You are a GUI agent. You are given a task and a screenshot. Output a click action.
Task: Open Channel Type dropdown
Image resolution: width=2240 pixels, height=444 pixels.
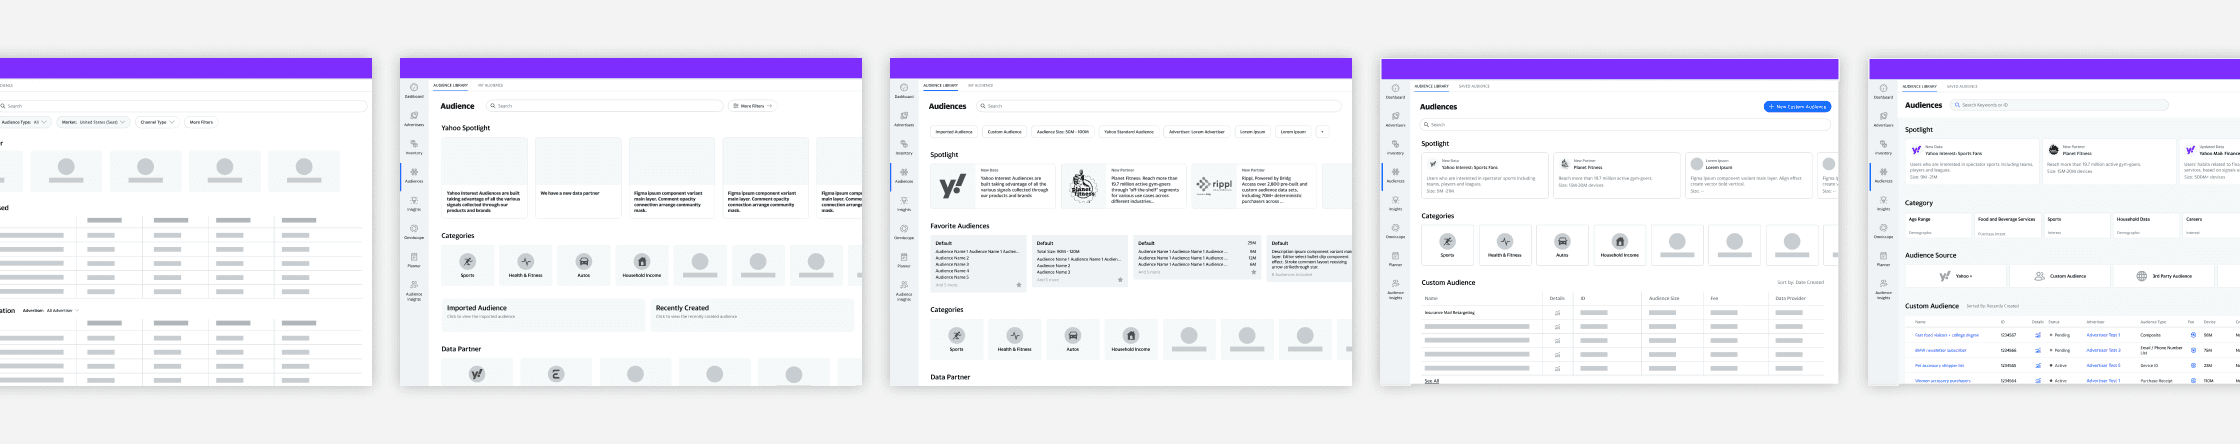(157, 122)
